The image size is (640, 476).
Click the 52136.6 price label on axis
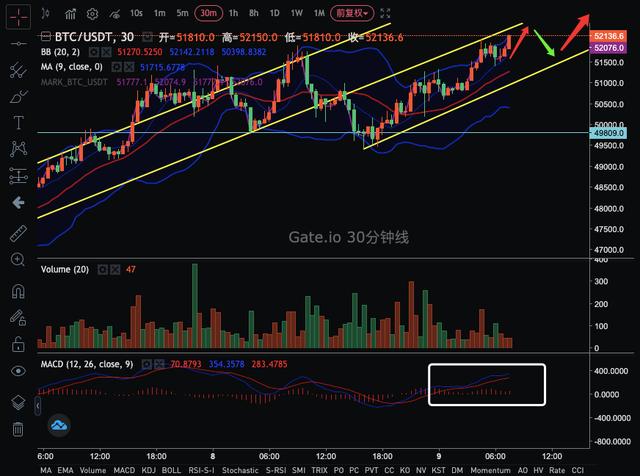point(609,36)
